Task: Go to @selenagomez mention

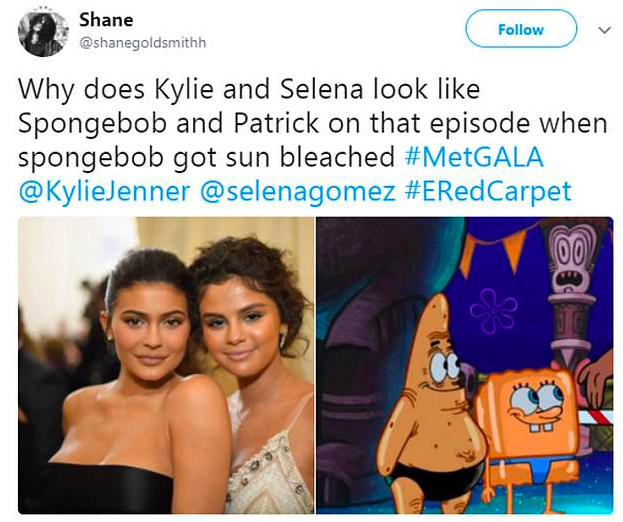Action: 298,192
